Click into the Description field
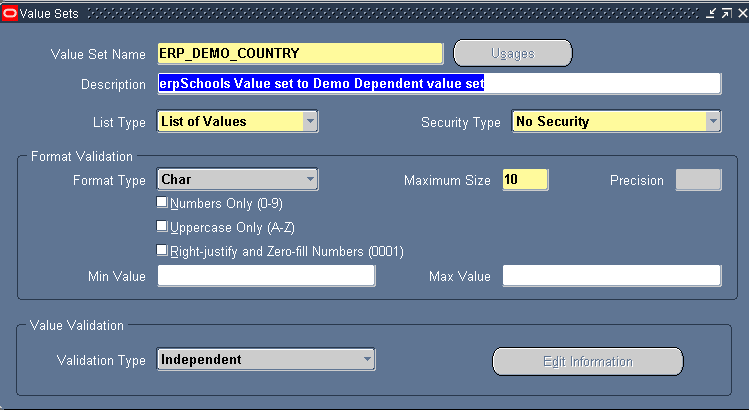The width and height of the screenshot is (749, 410). (x=439, y=84)
